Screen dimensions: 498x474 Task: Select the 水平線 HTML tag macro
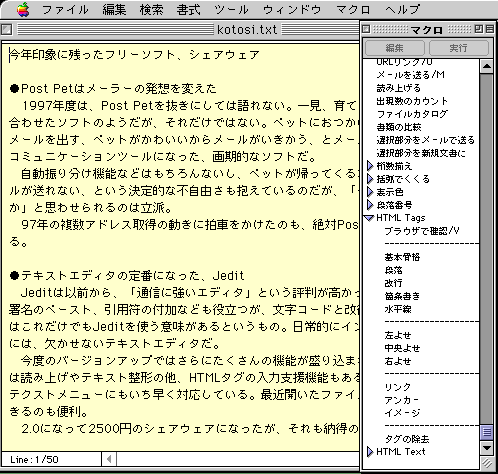(398, 309)
